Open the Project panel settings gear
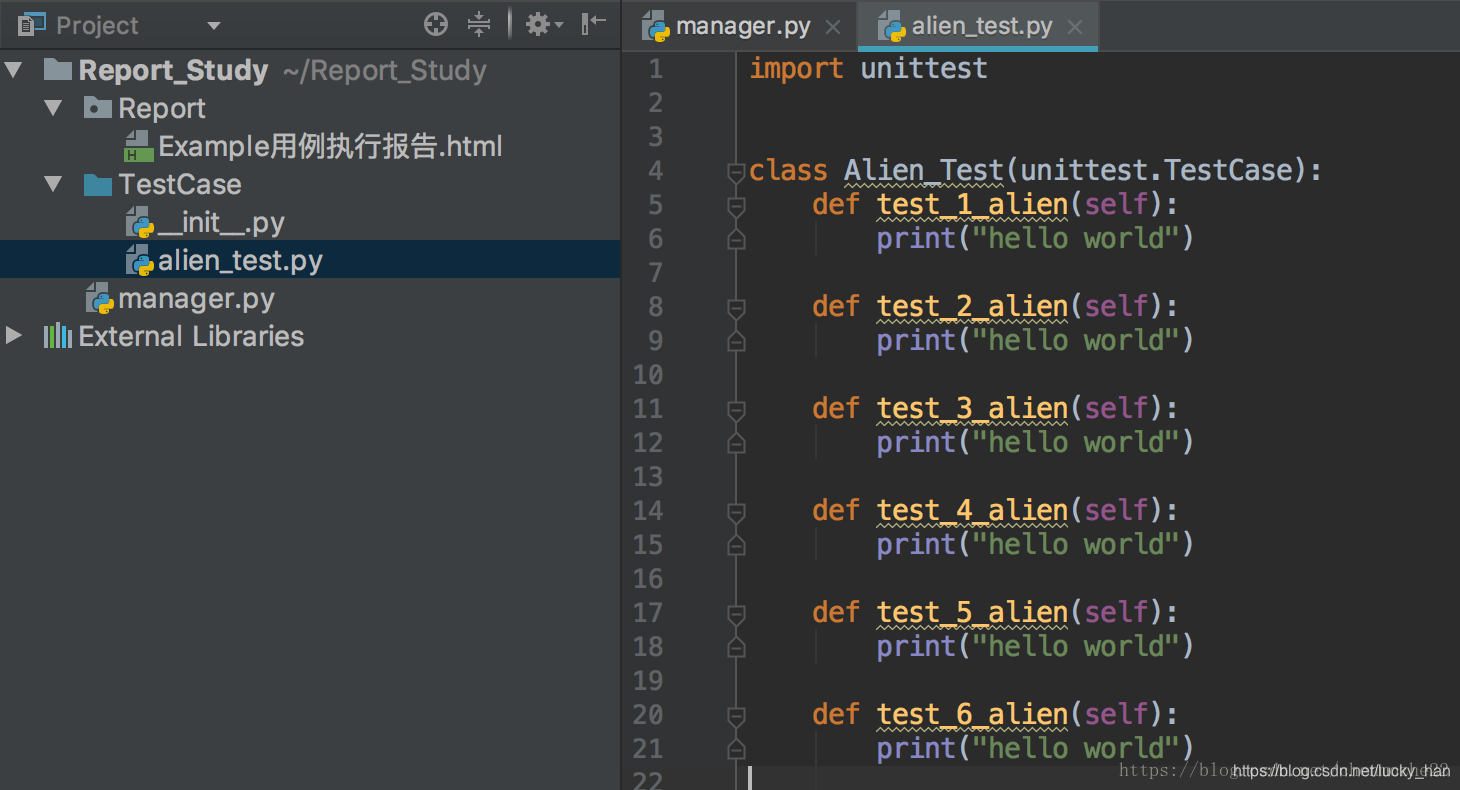Screen dimensions: 1460x790 click(x=538, y=24)
